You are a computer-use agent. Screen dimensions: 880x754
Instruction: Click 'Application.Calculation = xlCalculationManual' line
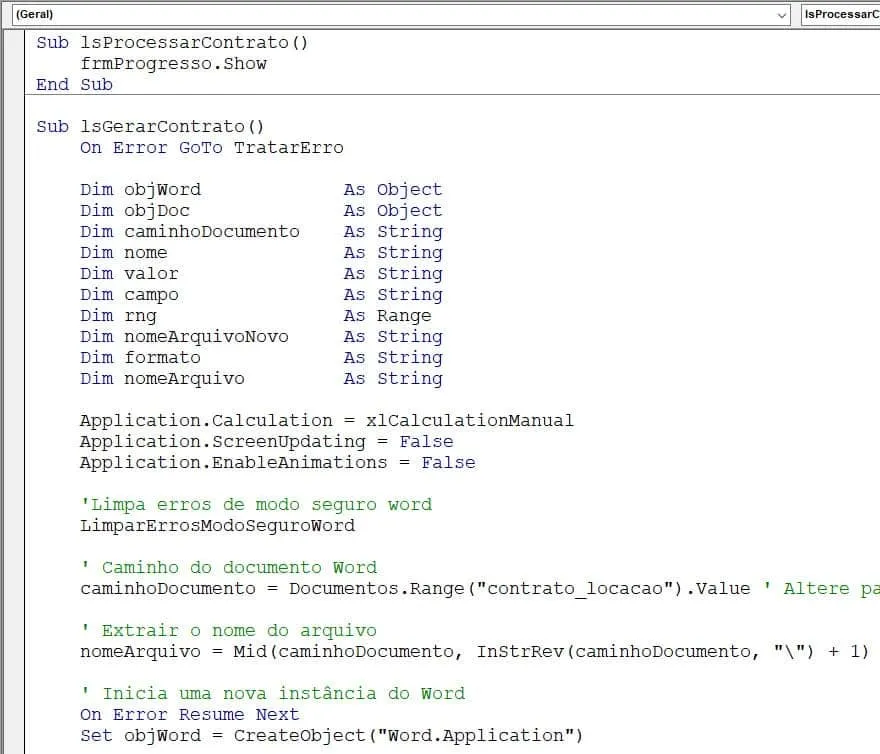coord(327,421)
